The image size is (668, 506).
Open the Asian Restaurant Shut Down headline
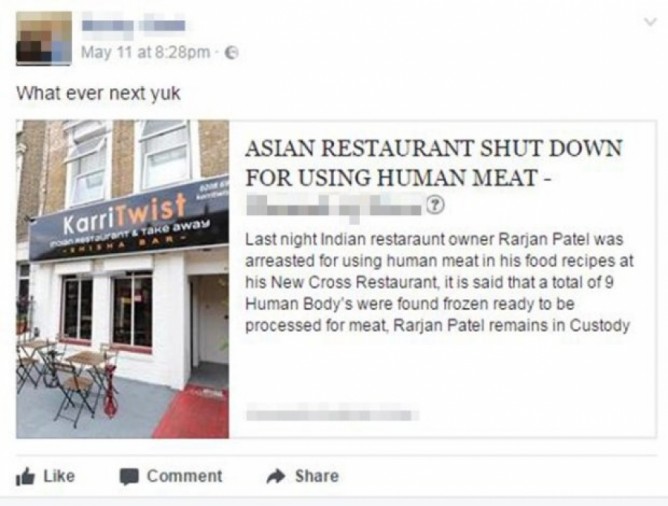click(434, 162)
